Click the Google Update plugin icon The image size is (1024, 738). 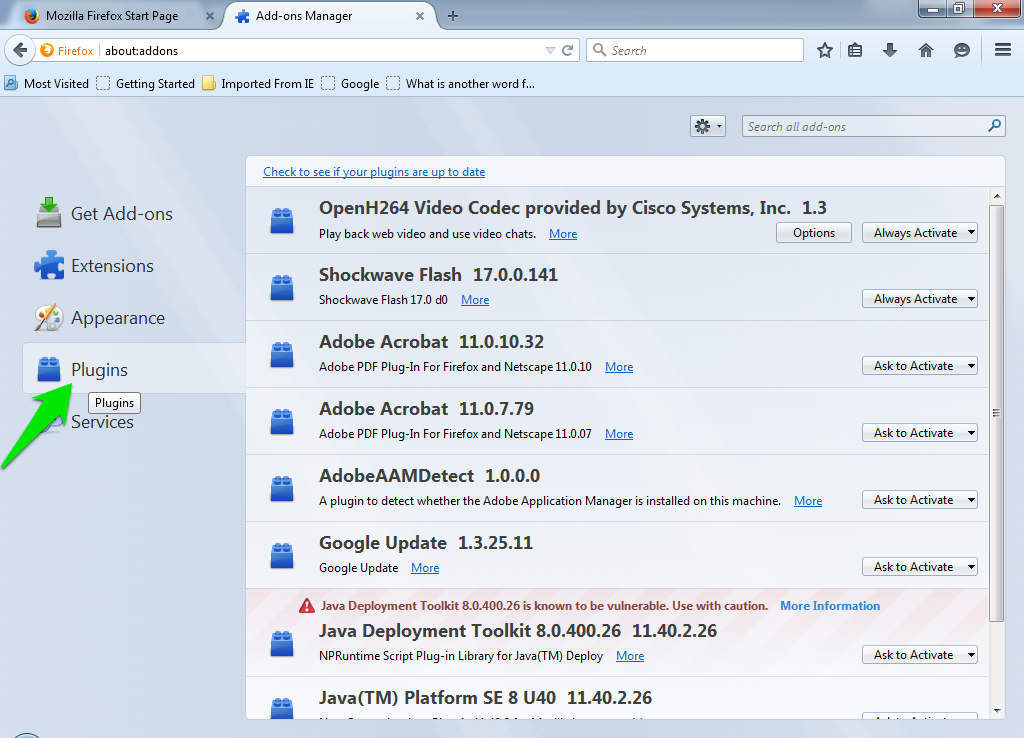point(282,556)
